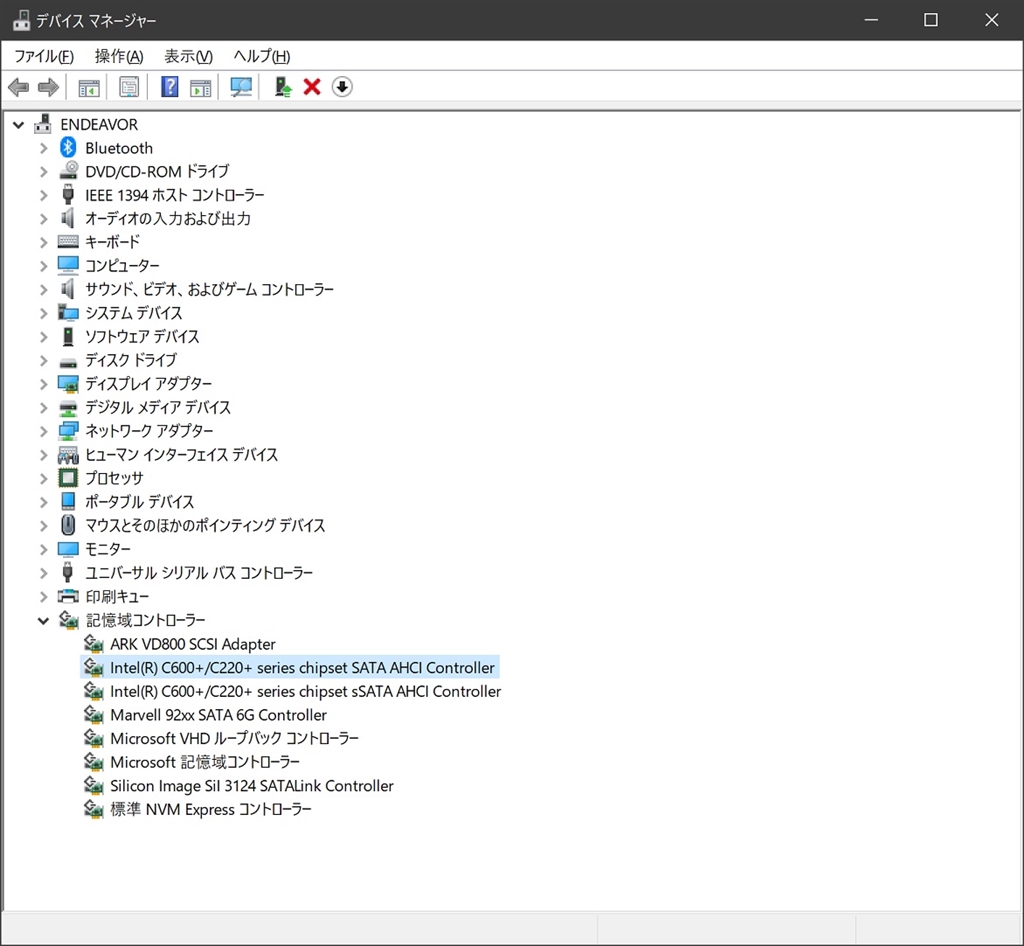The height and width of the screenshot is (946, 1024).
Task: Expand the コンピューター category
Action: tap(43, 266)
